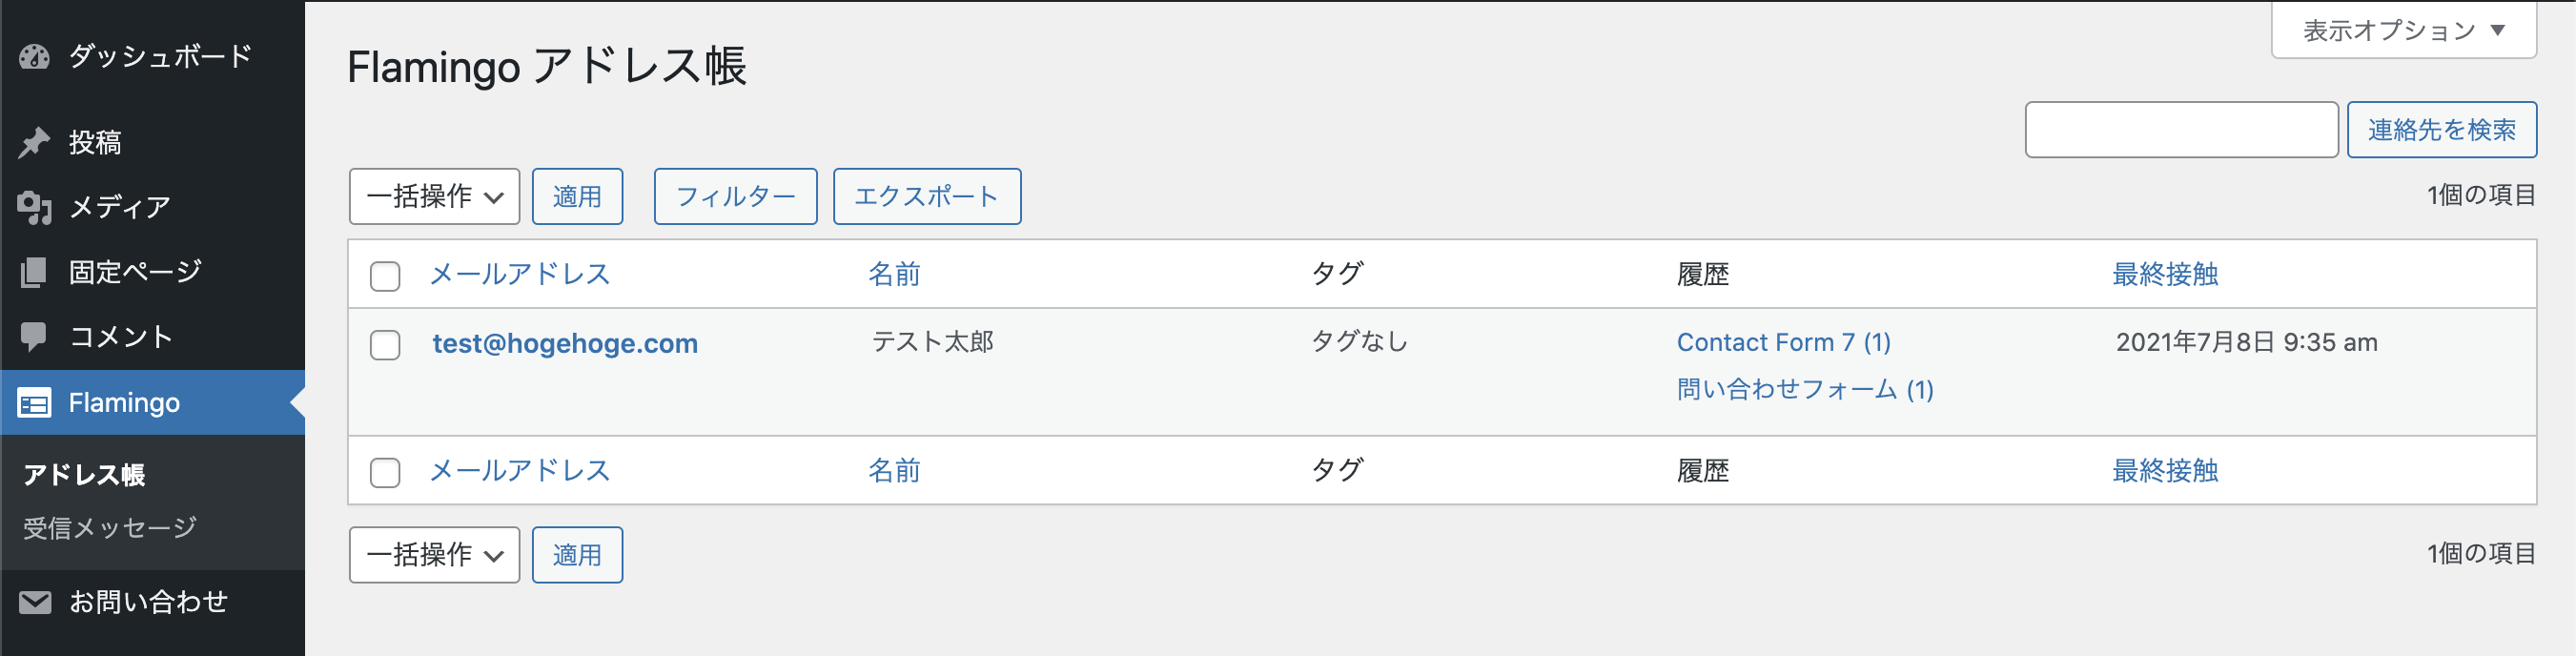Open the test@hogehoge.com contact link
The image size is (2576, 656).
pos(565,343)
